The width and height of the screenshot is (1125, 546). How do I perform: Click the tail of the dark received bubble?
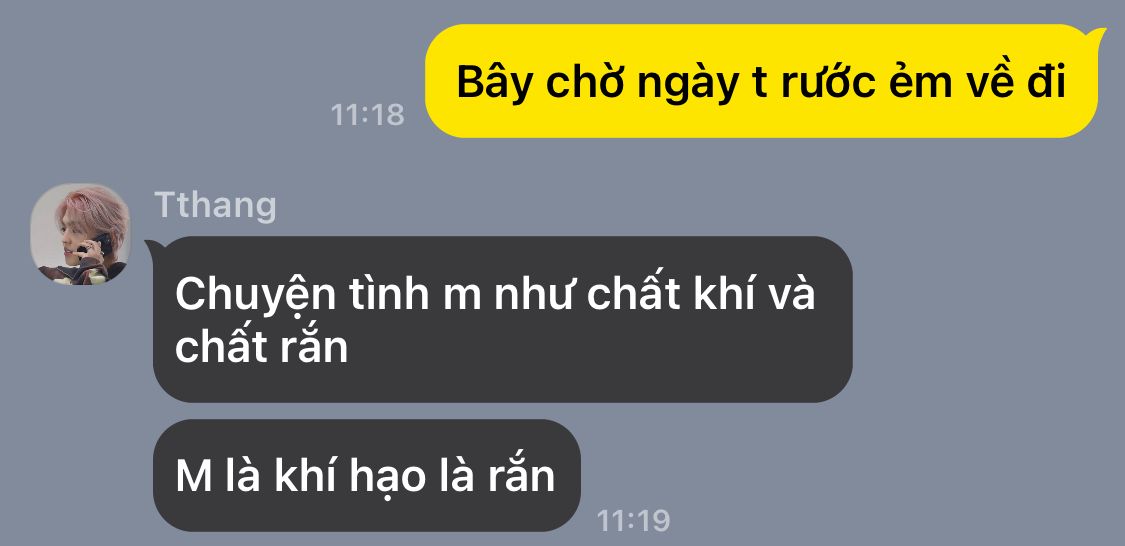tap(153, 248)
